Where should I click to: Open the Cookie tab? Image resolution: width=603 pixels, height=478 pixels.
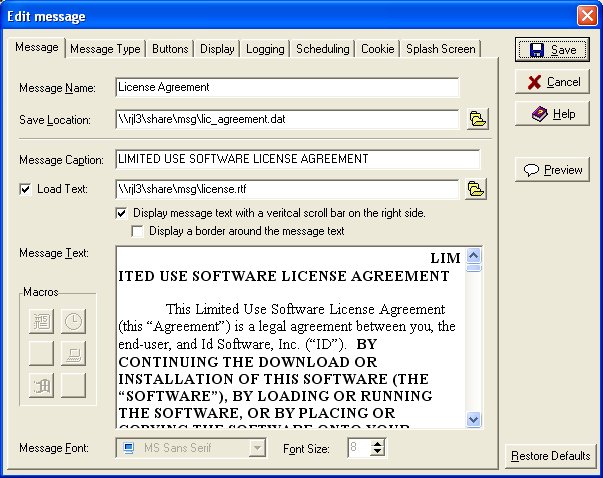(x=378, y=49)
